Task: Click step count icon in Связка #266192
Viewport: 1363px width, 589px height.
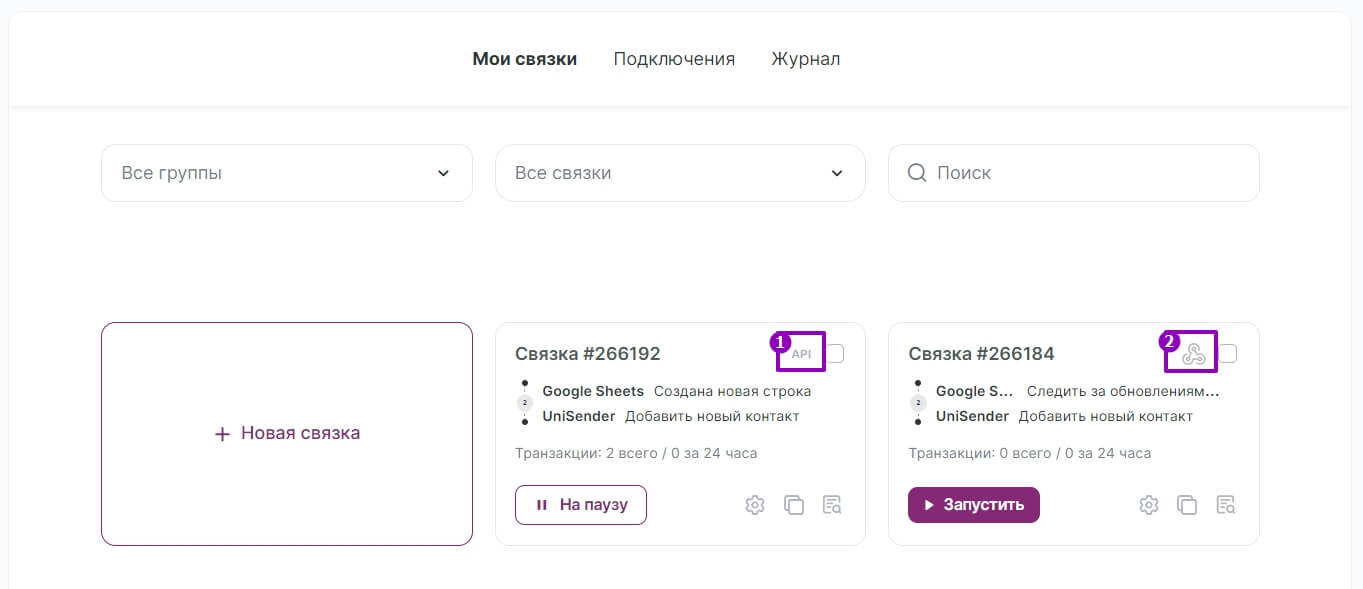Action: 525,403
